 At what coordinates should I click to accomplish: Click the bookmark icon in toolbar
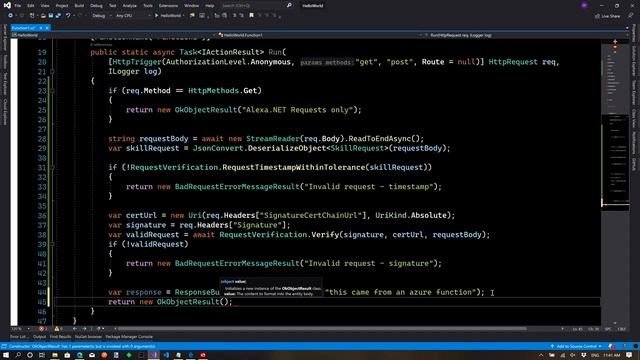pyautogui.click(x=251, y=16)
